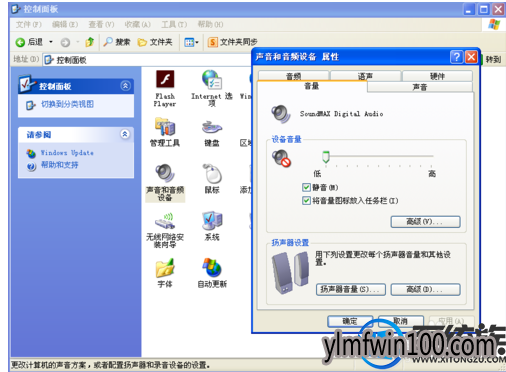Open the 收藏 menu
This screenshot has width=506, height=372.
[x=137, y=24]
